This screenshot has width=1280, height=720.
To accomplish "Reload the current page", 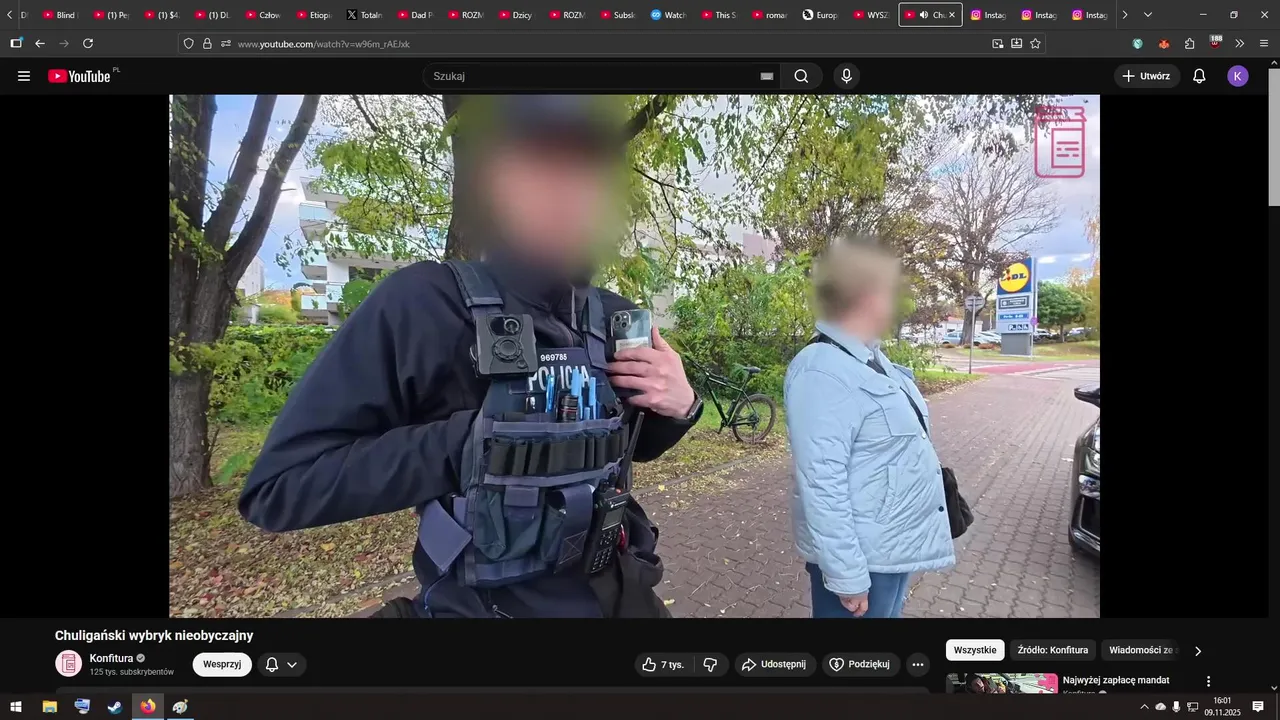I will (88, 43).
